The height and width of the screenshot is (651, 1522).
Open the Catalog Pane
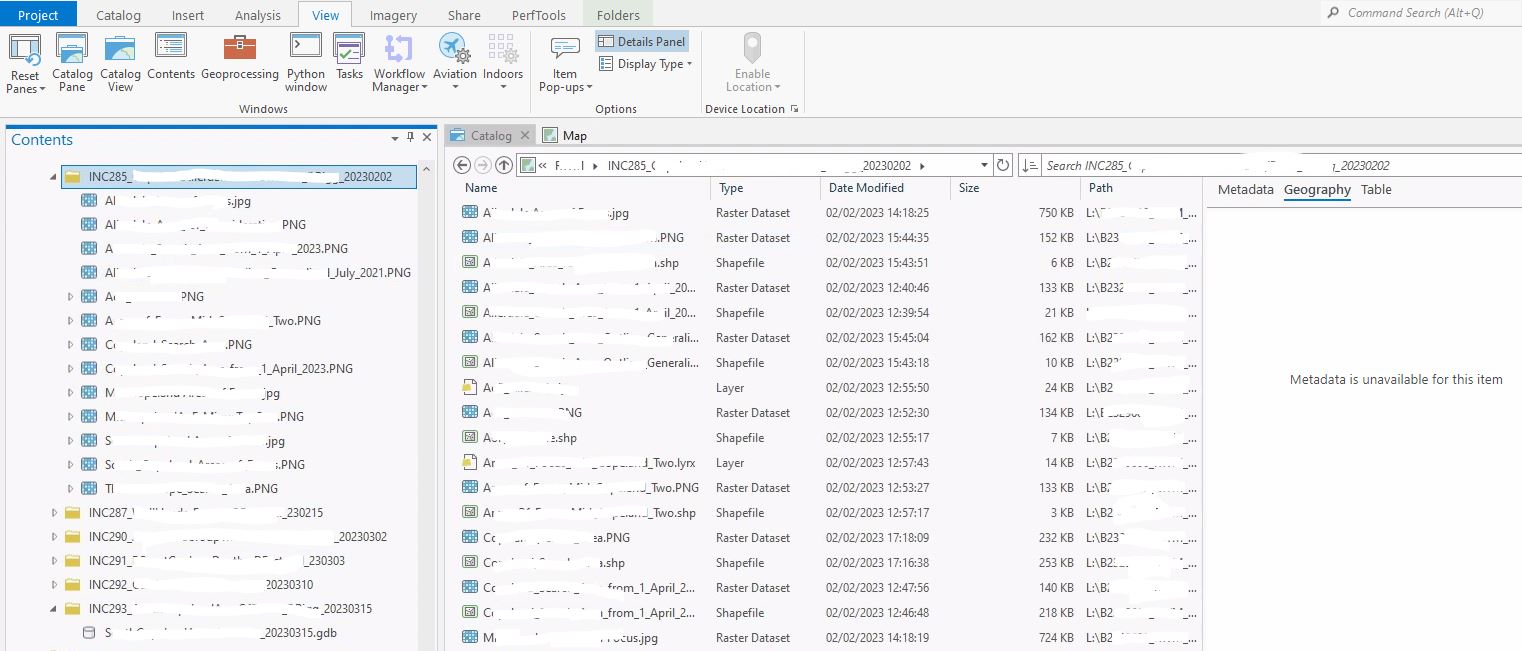[71, 60]
